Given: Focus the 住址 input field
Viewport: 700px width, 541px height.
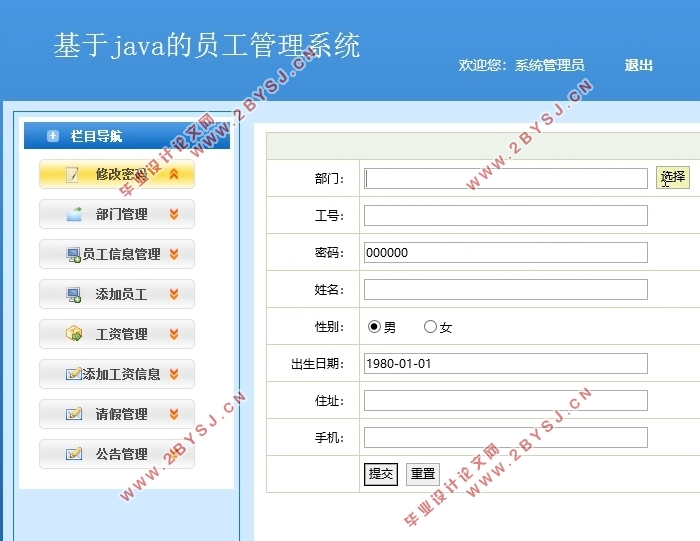Looking at the screenshot, I should 506,401.
